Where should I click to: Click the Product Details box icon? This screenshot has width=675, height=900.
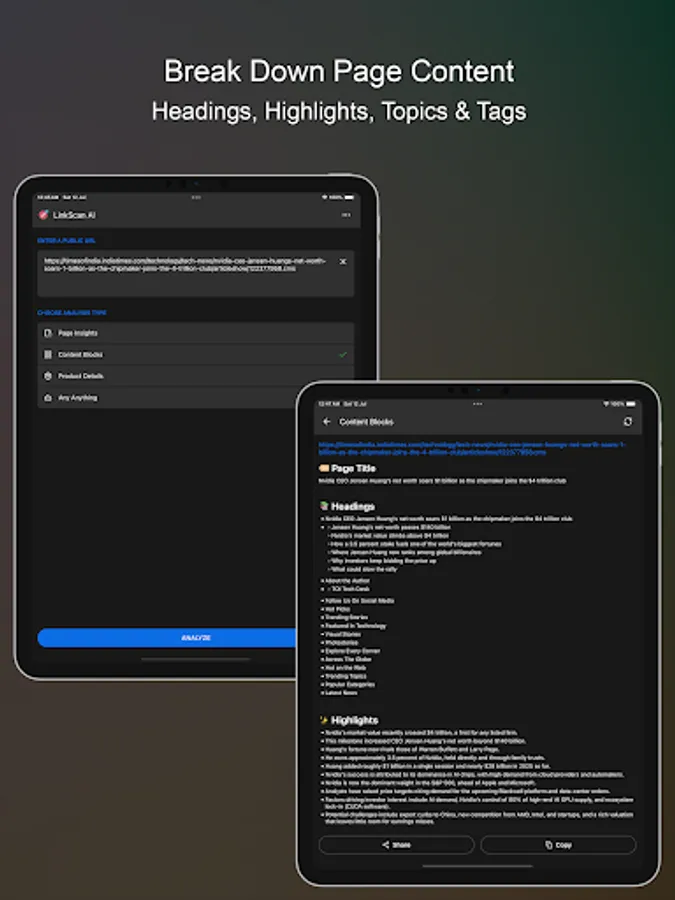48,376
